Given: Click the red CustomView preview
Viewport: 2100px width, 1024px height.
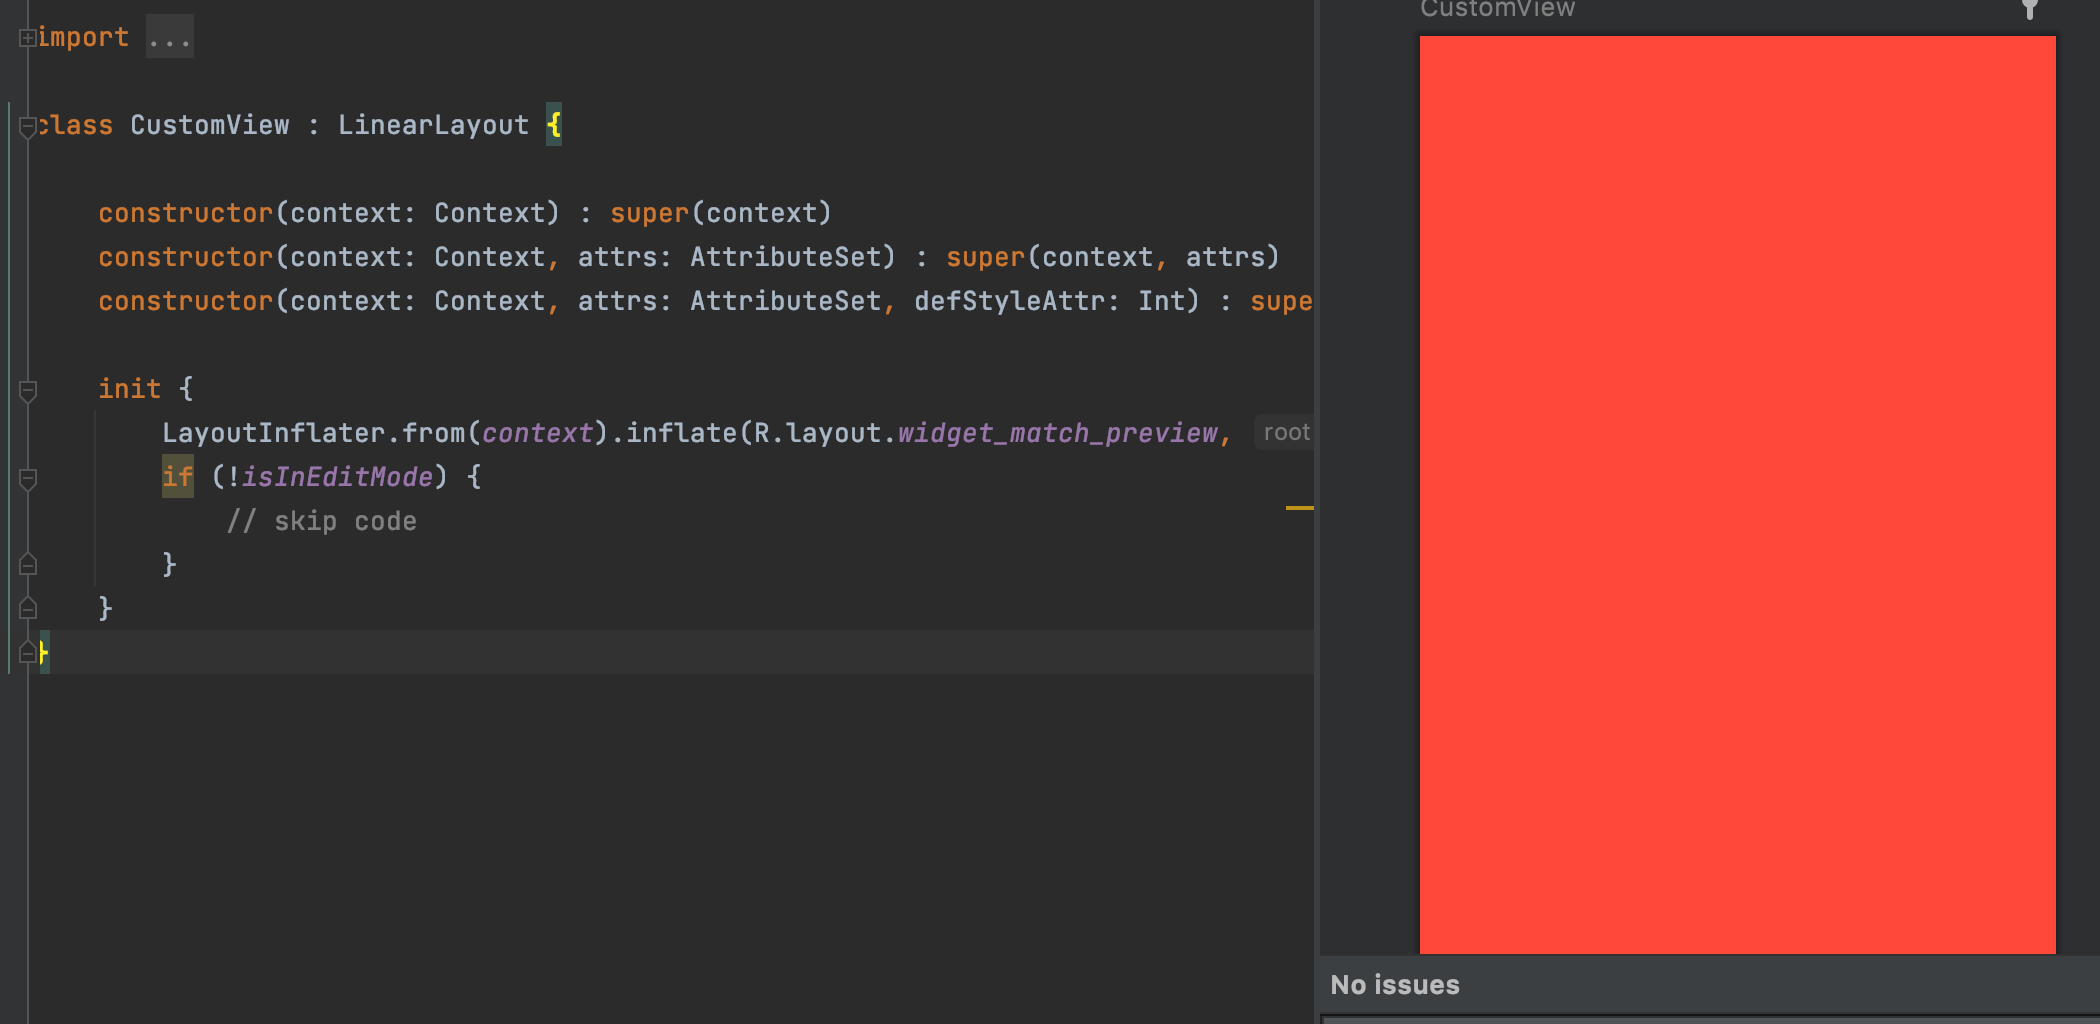Looking at the screenshot, I should tap(1738, 495).
